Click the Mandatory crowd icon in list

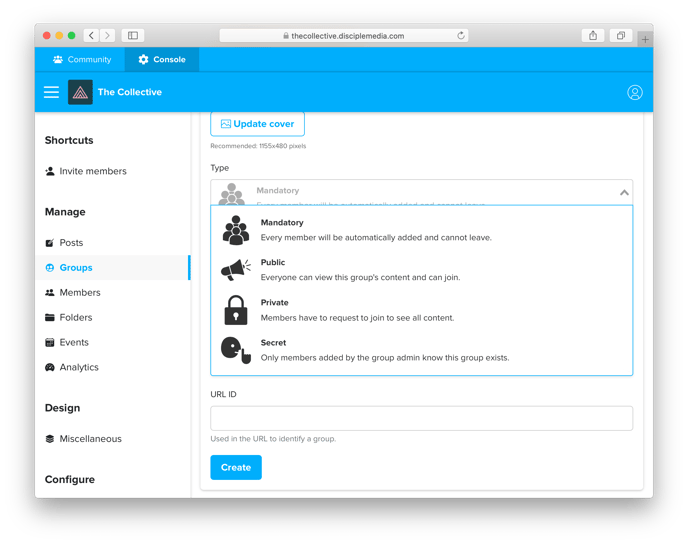(236, 230)
